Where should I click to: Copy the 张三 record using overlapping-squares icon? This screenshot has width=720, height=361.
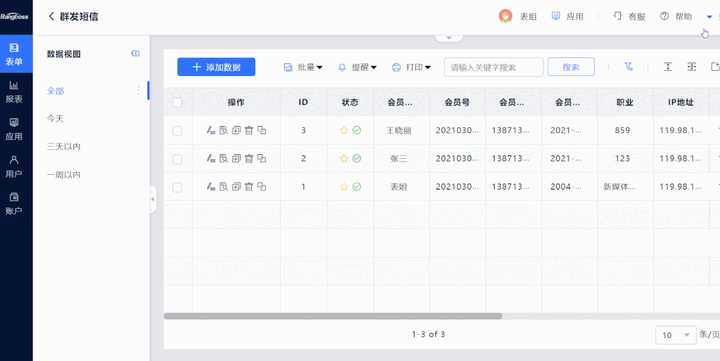(x=262, y=158)
